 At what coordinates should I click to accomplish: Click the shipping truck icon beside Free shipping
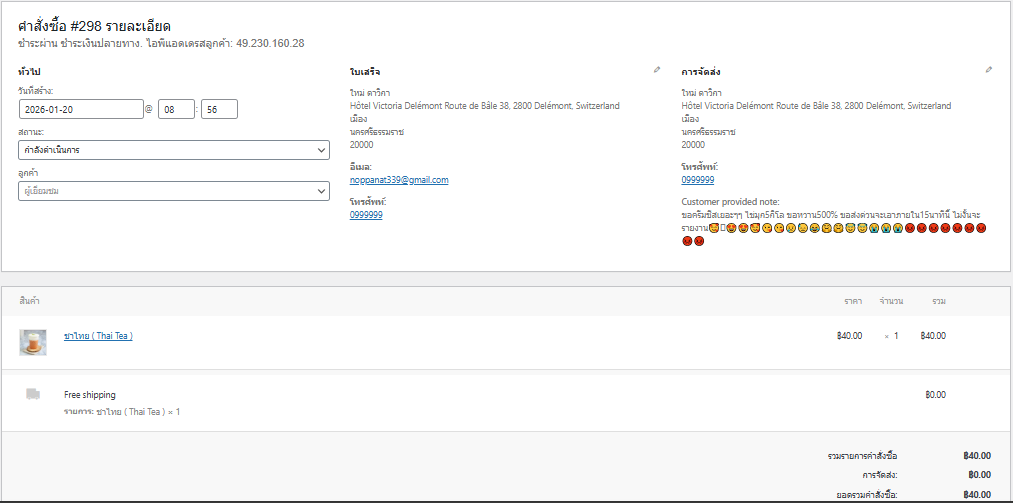tap(33, 395)
